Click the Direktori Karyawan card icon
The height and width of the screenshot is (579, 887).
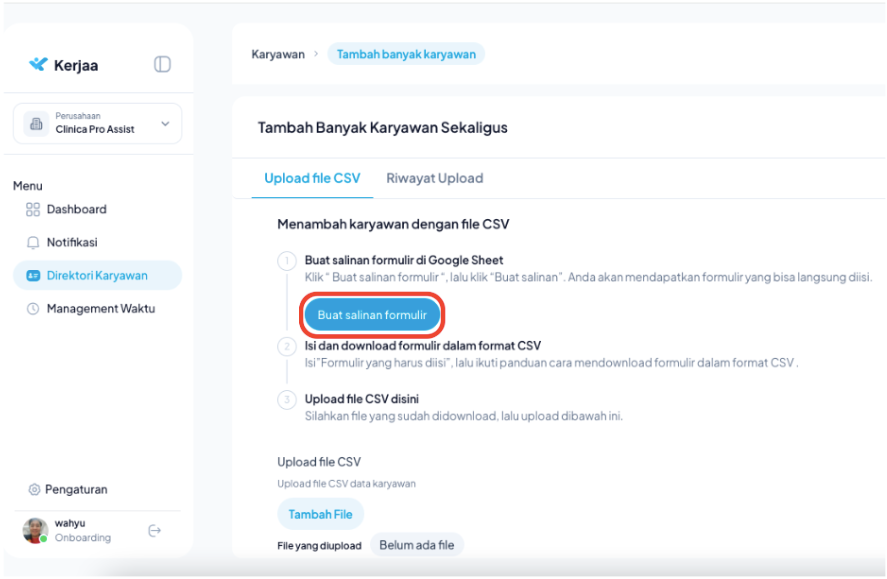point(33,276)
